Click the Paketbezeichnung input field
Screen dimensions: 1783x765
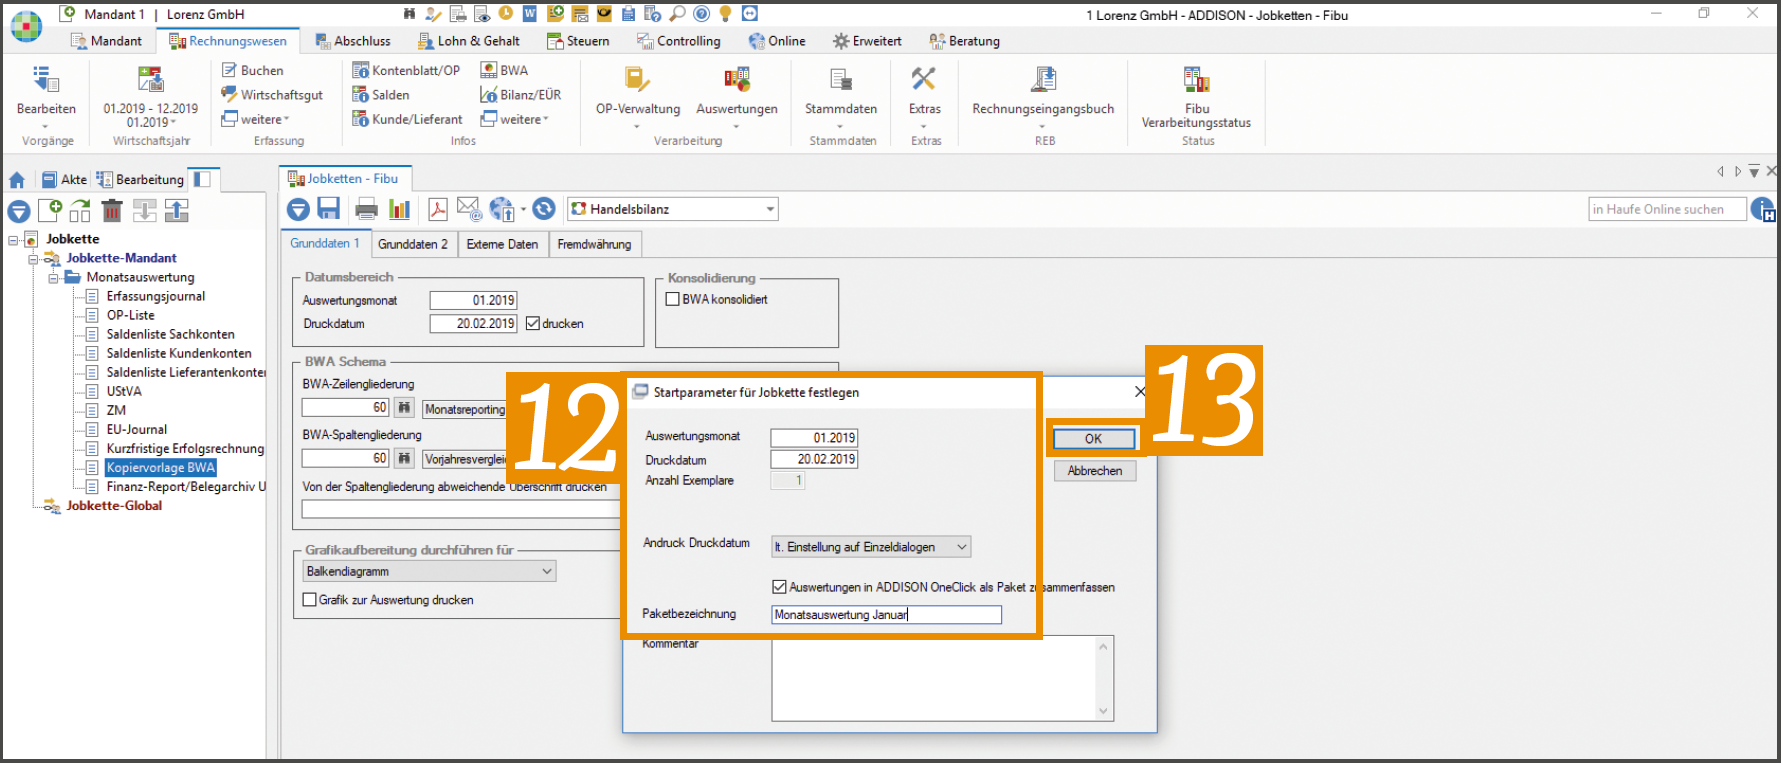[x=886, y=615]
